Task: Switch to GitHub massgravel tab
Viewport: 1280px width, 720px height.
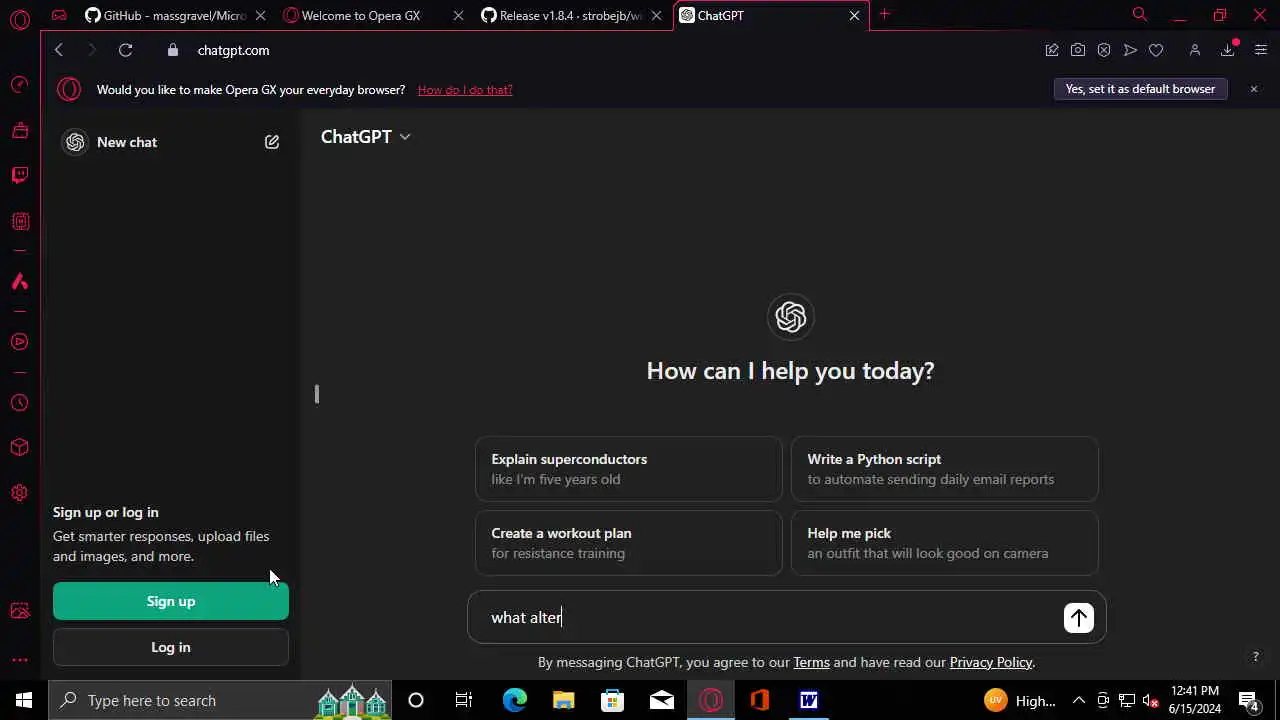Action: 174,15
